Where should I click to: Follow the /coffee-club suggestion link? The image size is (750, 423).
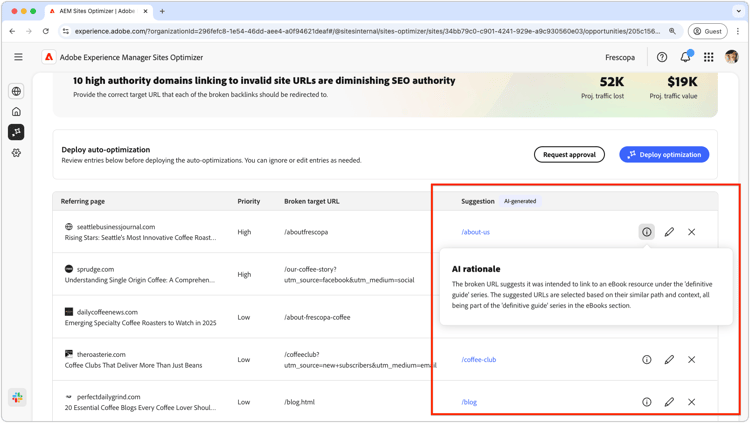point(479,359)
